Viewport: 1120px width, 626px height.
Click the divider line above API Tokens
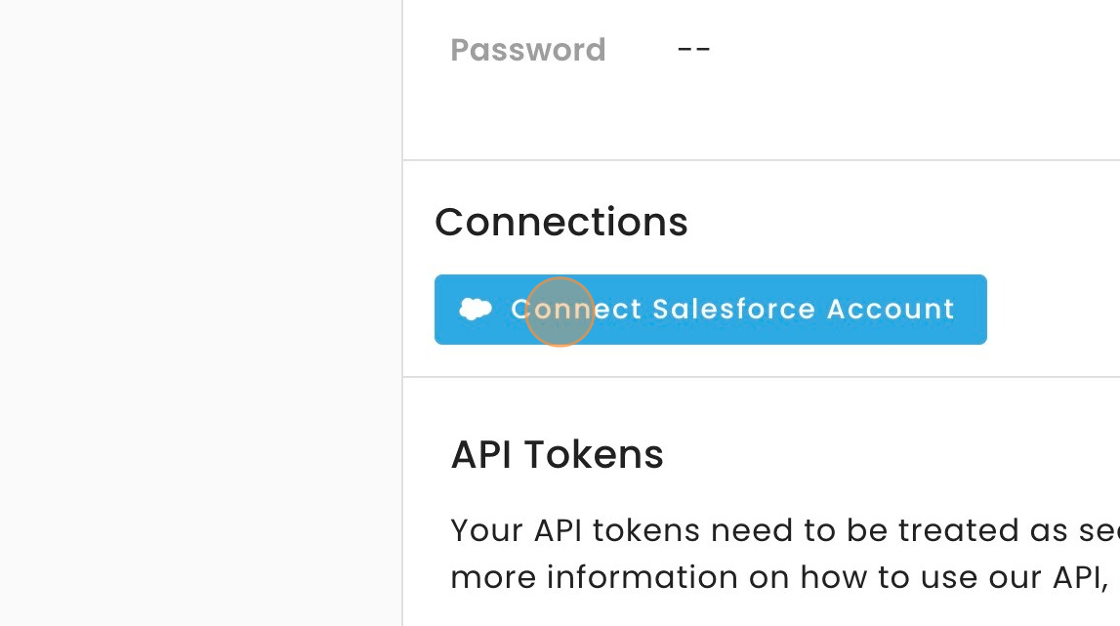(x=760, y=377)
